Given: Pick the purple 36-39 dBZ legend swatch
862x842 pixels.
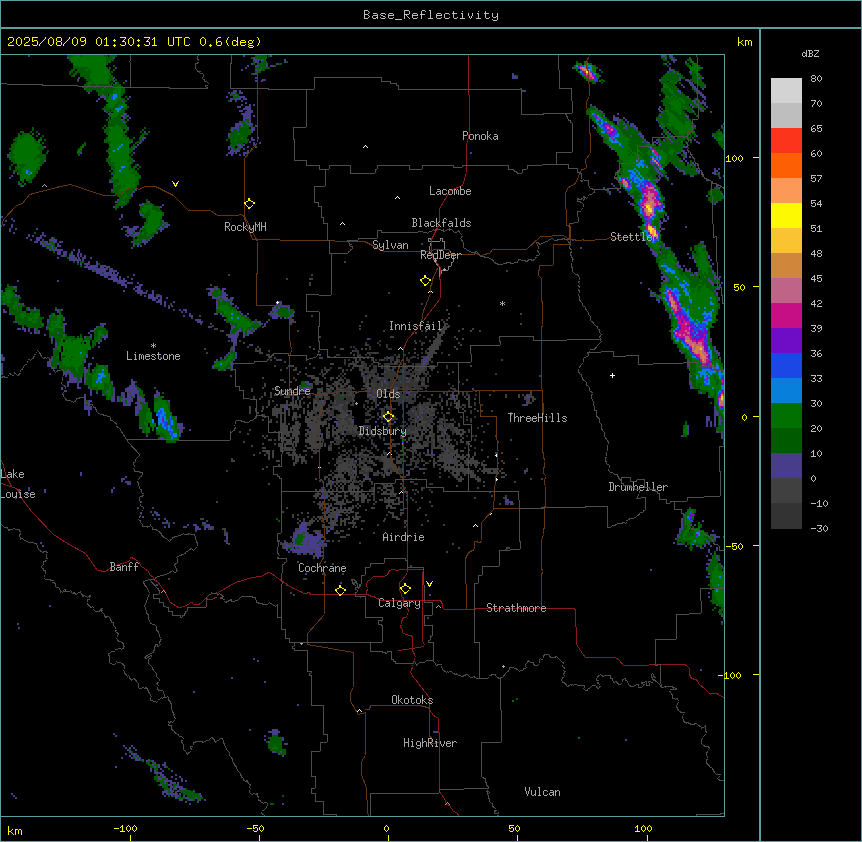Looking at the screenshot, I should tap(786, 341).
